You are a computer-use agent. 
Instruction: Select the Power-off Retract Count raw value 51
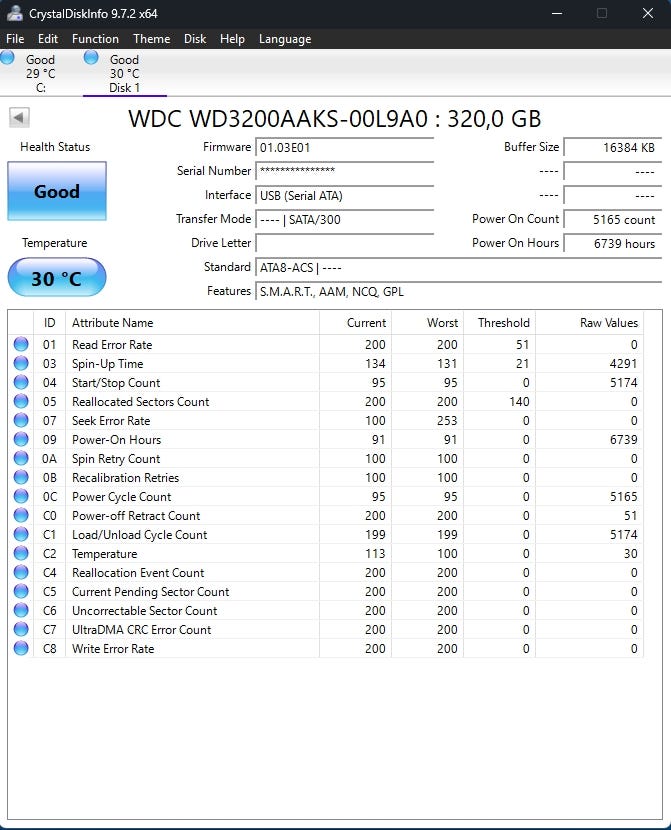[x=630, y=516]
